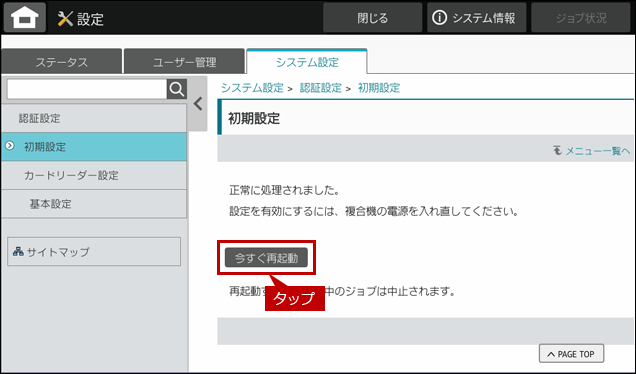Open the ユーザー管理 tab
This screenshot has width=636, height=374.
coord(185,62)
